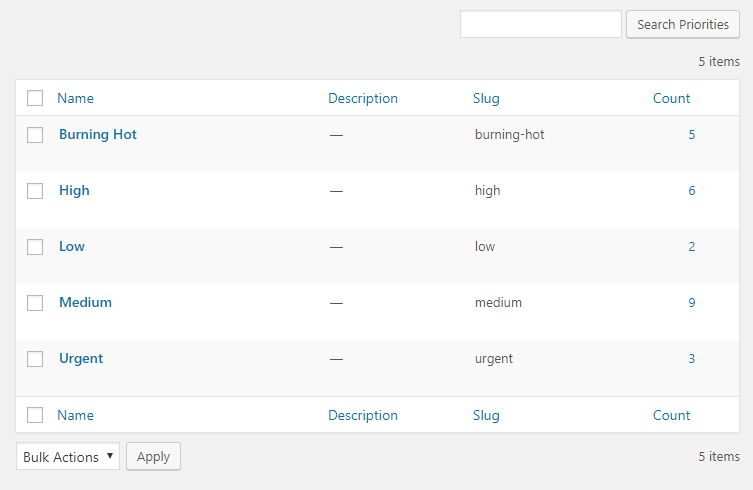Open the Bulk Actions dropdown
The width and height of the screenshot is (753, 490).
(x=67, y=457)
